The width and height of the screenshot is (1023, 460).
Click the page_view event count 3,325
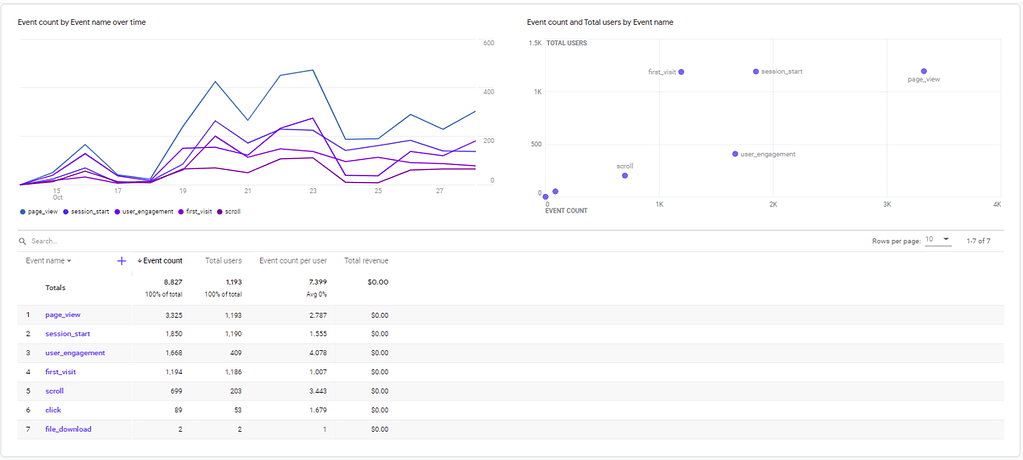(x=173, y=315)
